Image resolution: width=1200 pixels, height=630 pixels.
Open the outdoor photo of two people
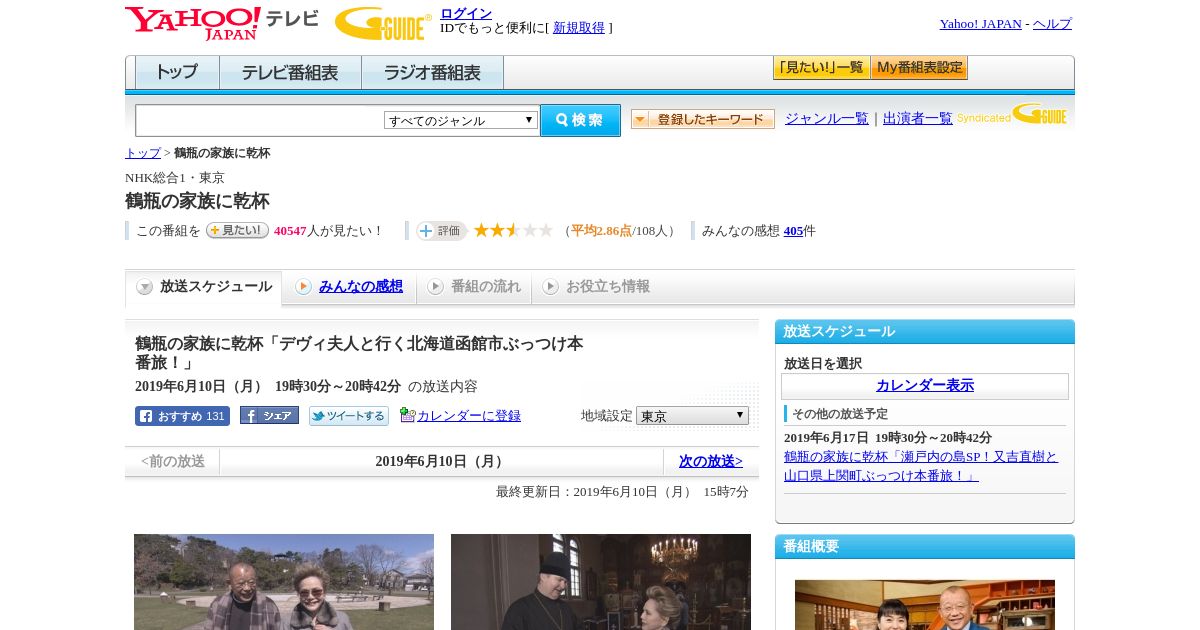284,582
